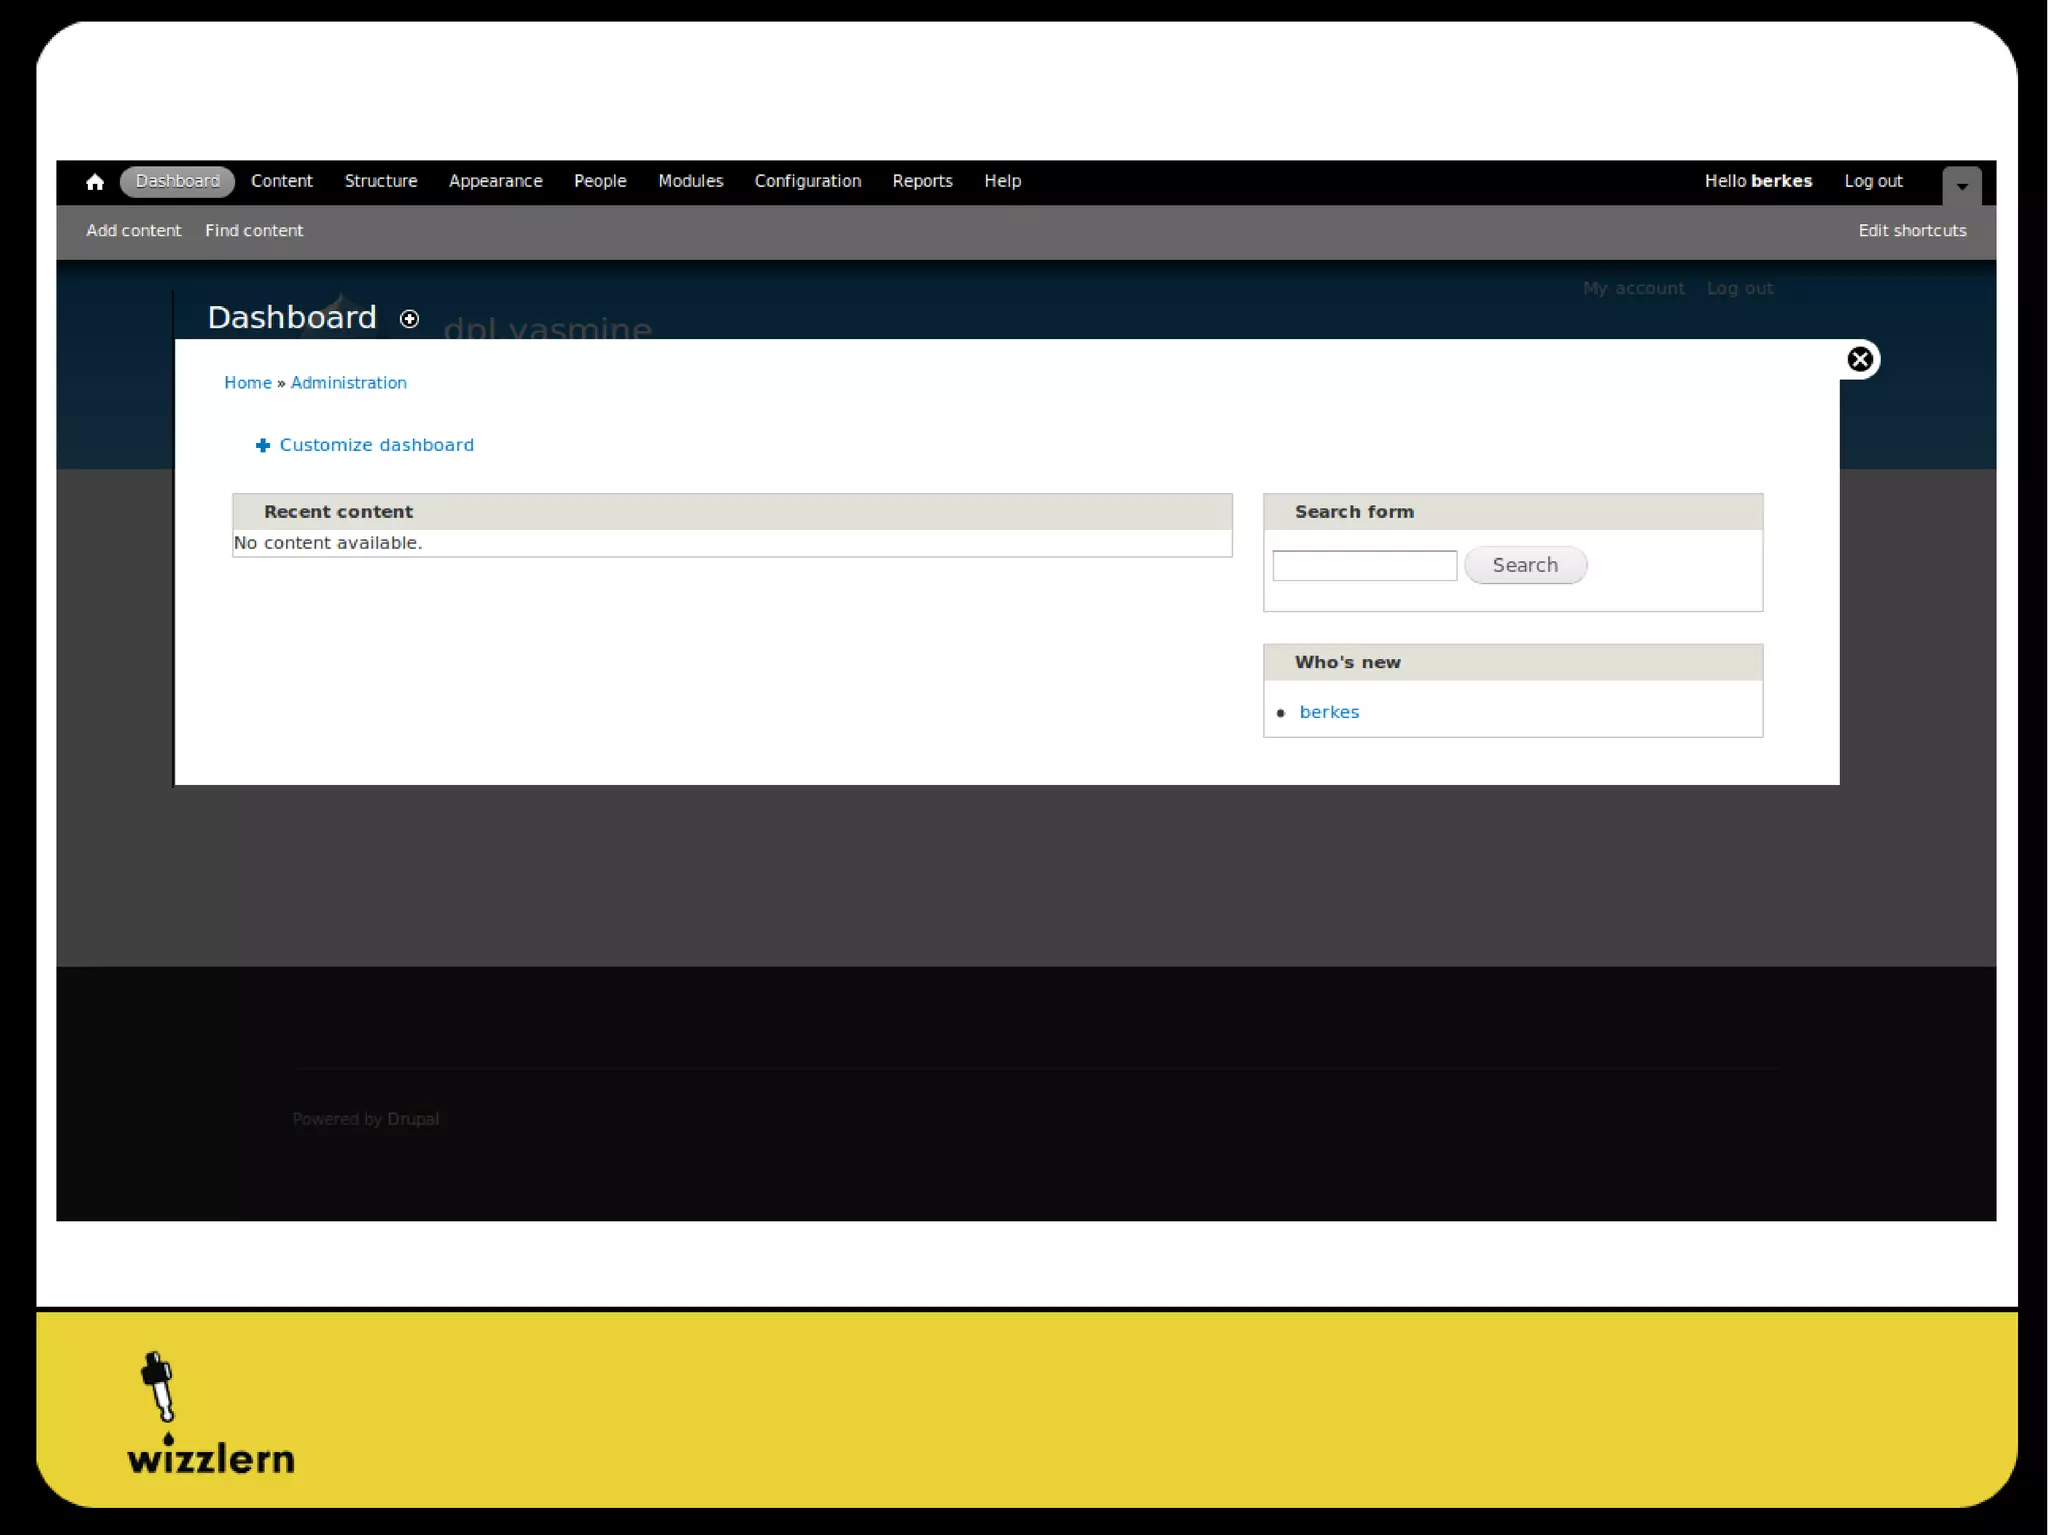Close the overlay with the X icon
The width and height of the screenshot is (2048, 1535).
point(1859,359)
